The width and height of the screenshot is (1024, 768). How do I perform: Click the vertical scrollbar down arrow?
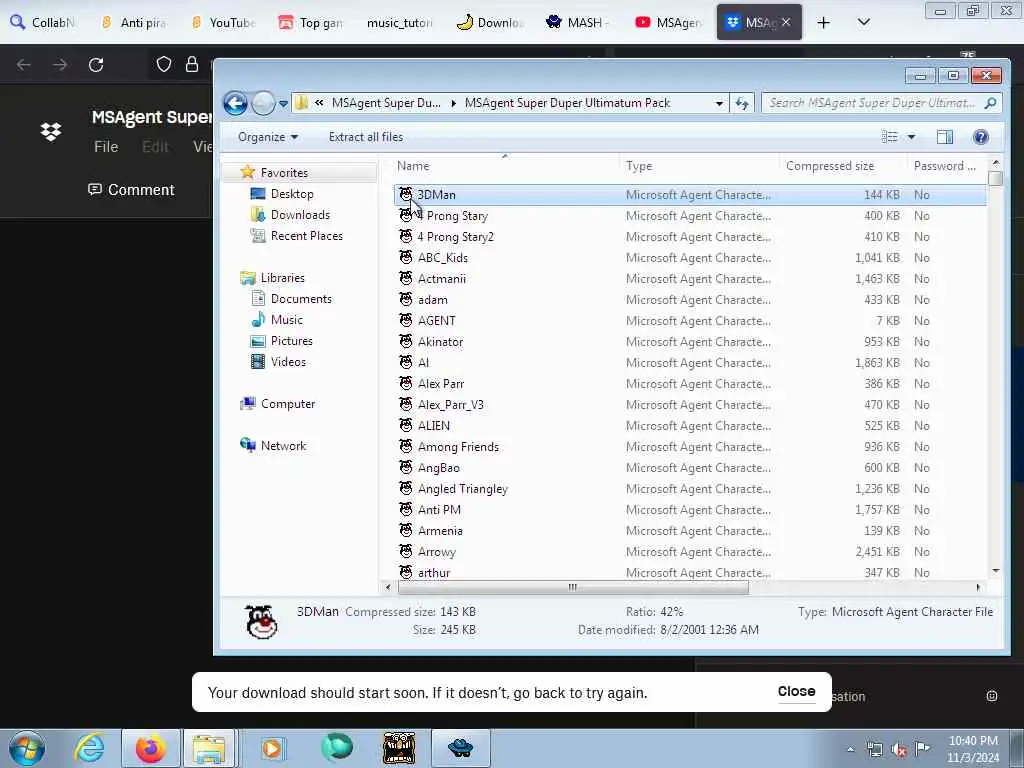pyautogui.click(x=995, y=571)
